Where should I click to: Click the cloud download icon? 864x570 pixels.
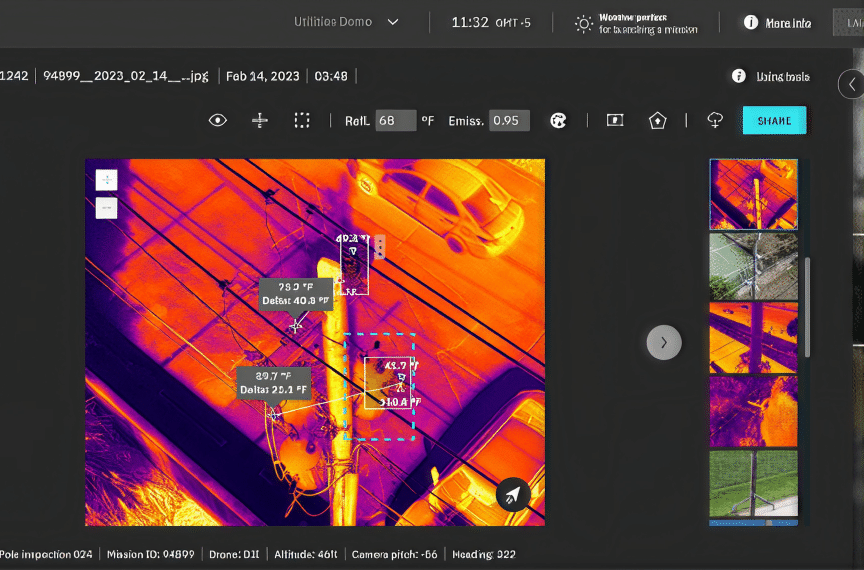pyautogui.click(x=715, y=120)
